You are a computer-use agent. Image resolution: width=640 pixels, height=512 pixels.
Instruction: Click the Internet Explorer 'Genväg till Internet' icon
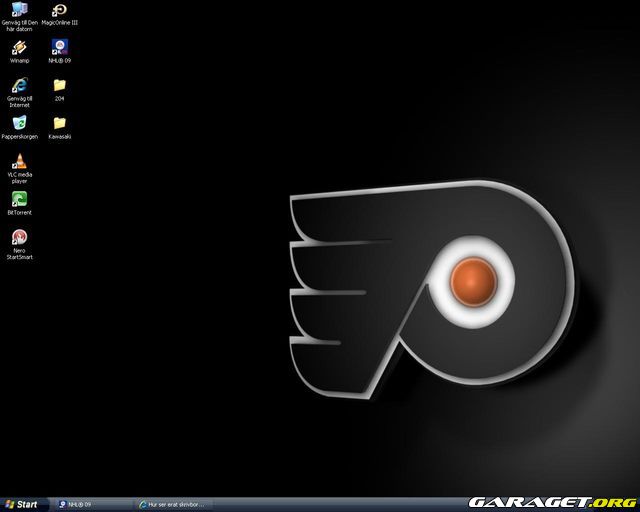pyautogui.click(x=19, y=85)
